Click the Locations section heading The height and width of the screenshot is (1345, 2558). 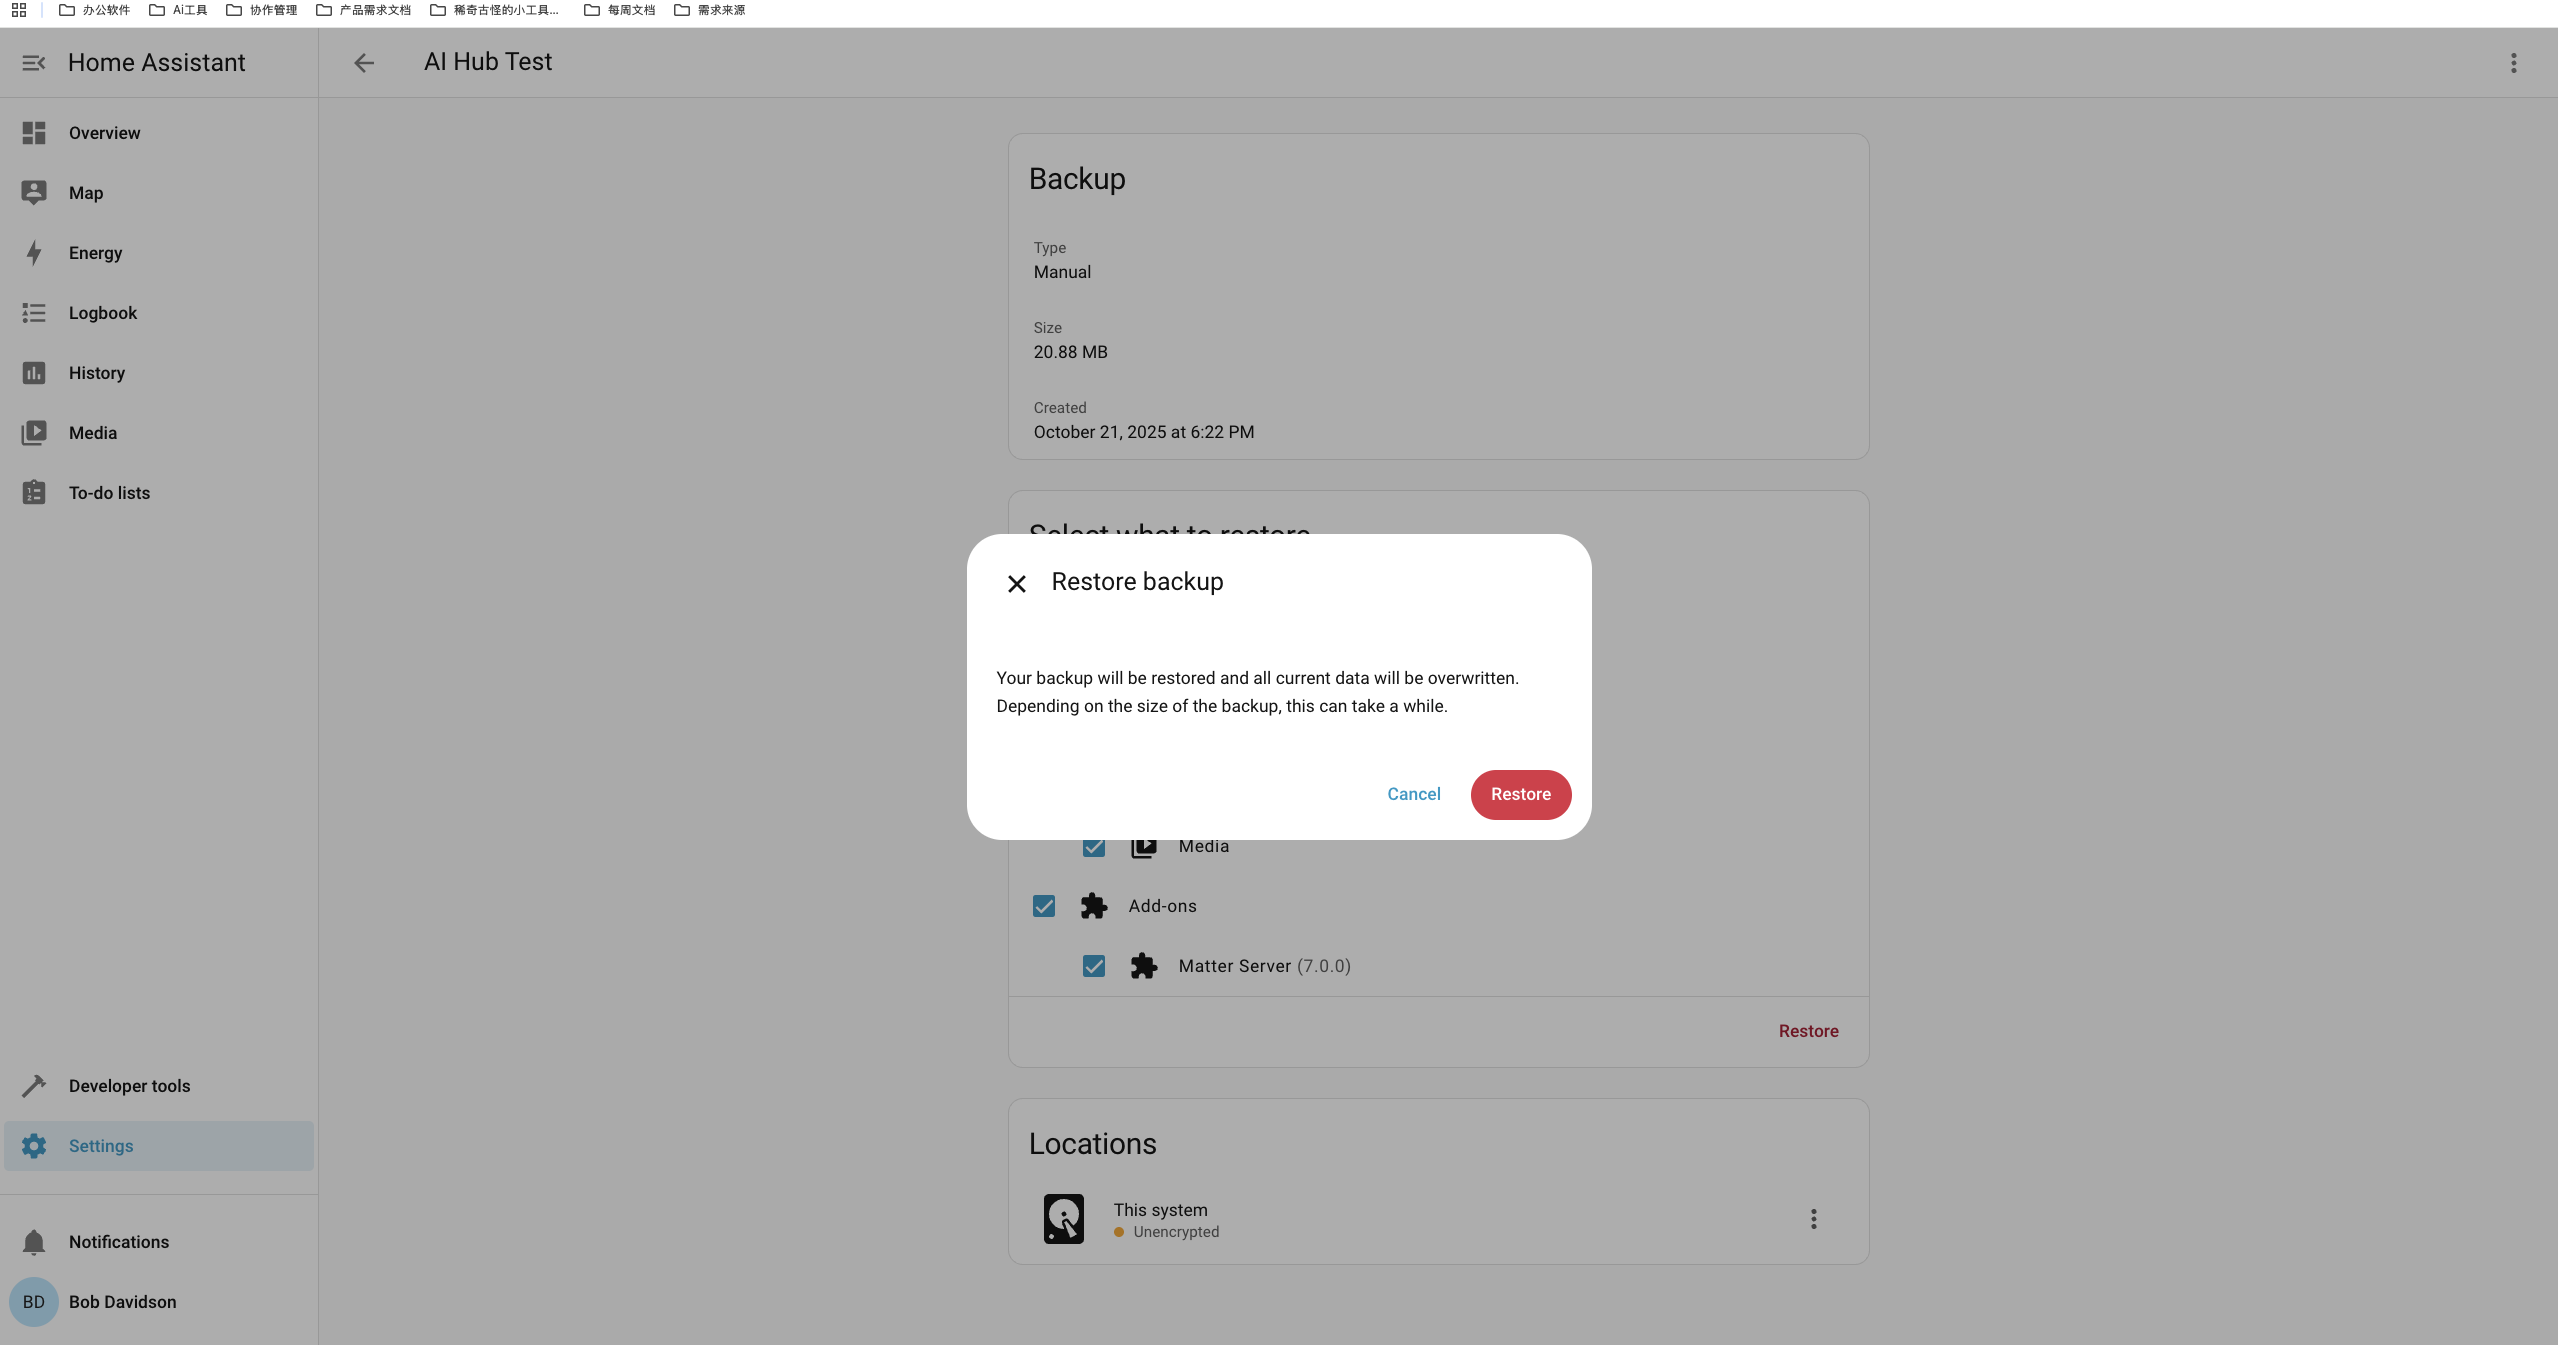point(1093,1144)
